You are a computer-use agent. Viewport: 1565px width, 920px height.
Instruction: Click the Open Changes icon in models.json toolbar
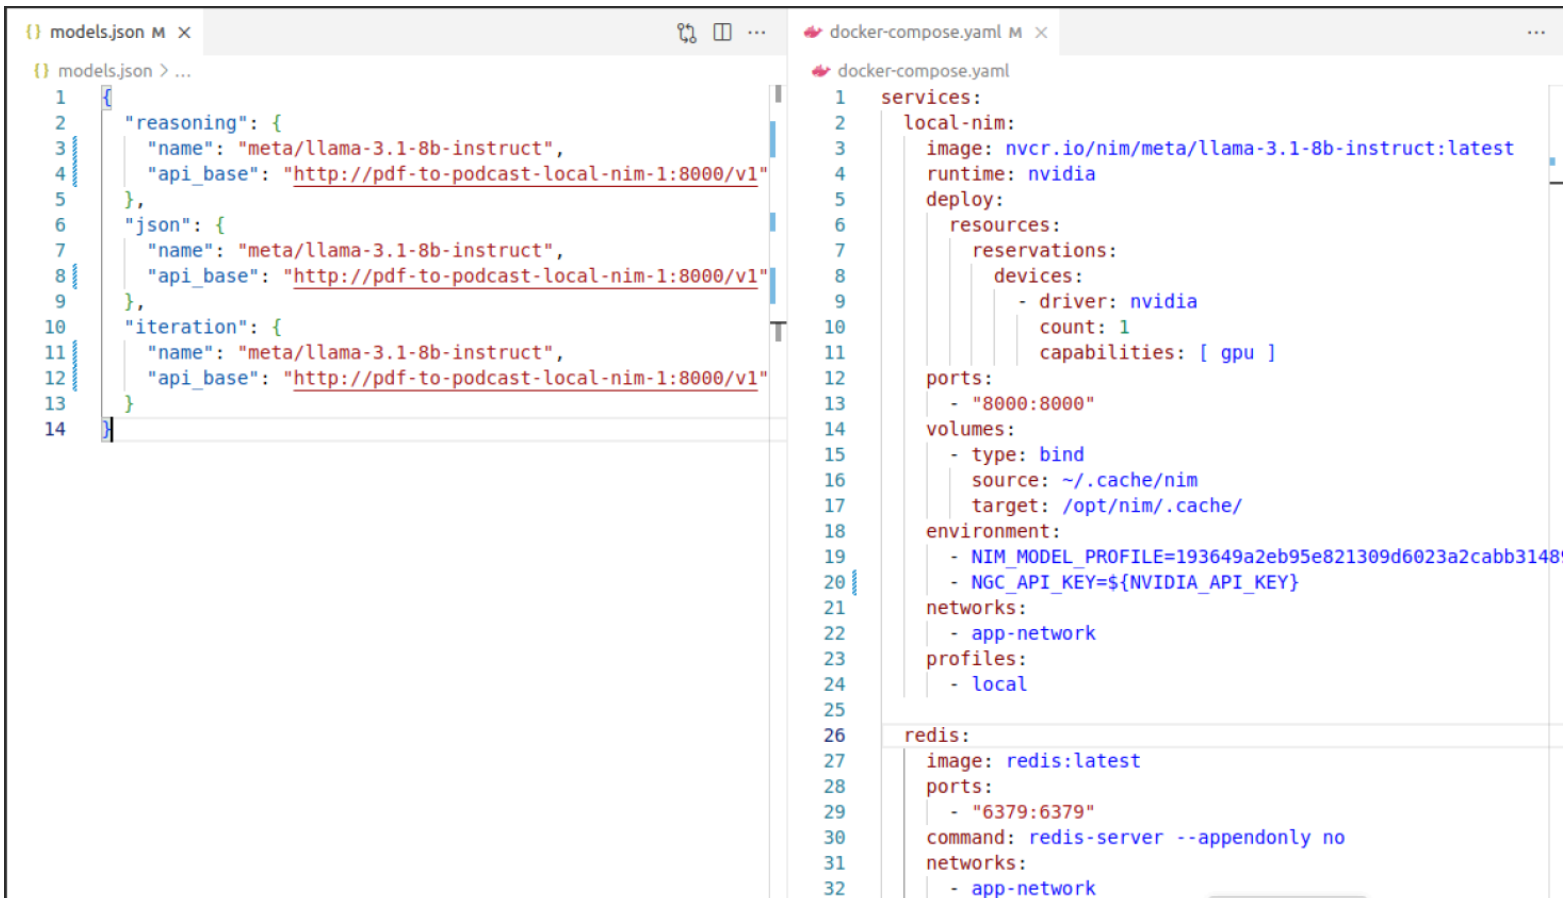point(686,33)
